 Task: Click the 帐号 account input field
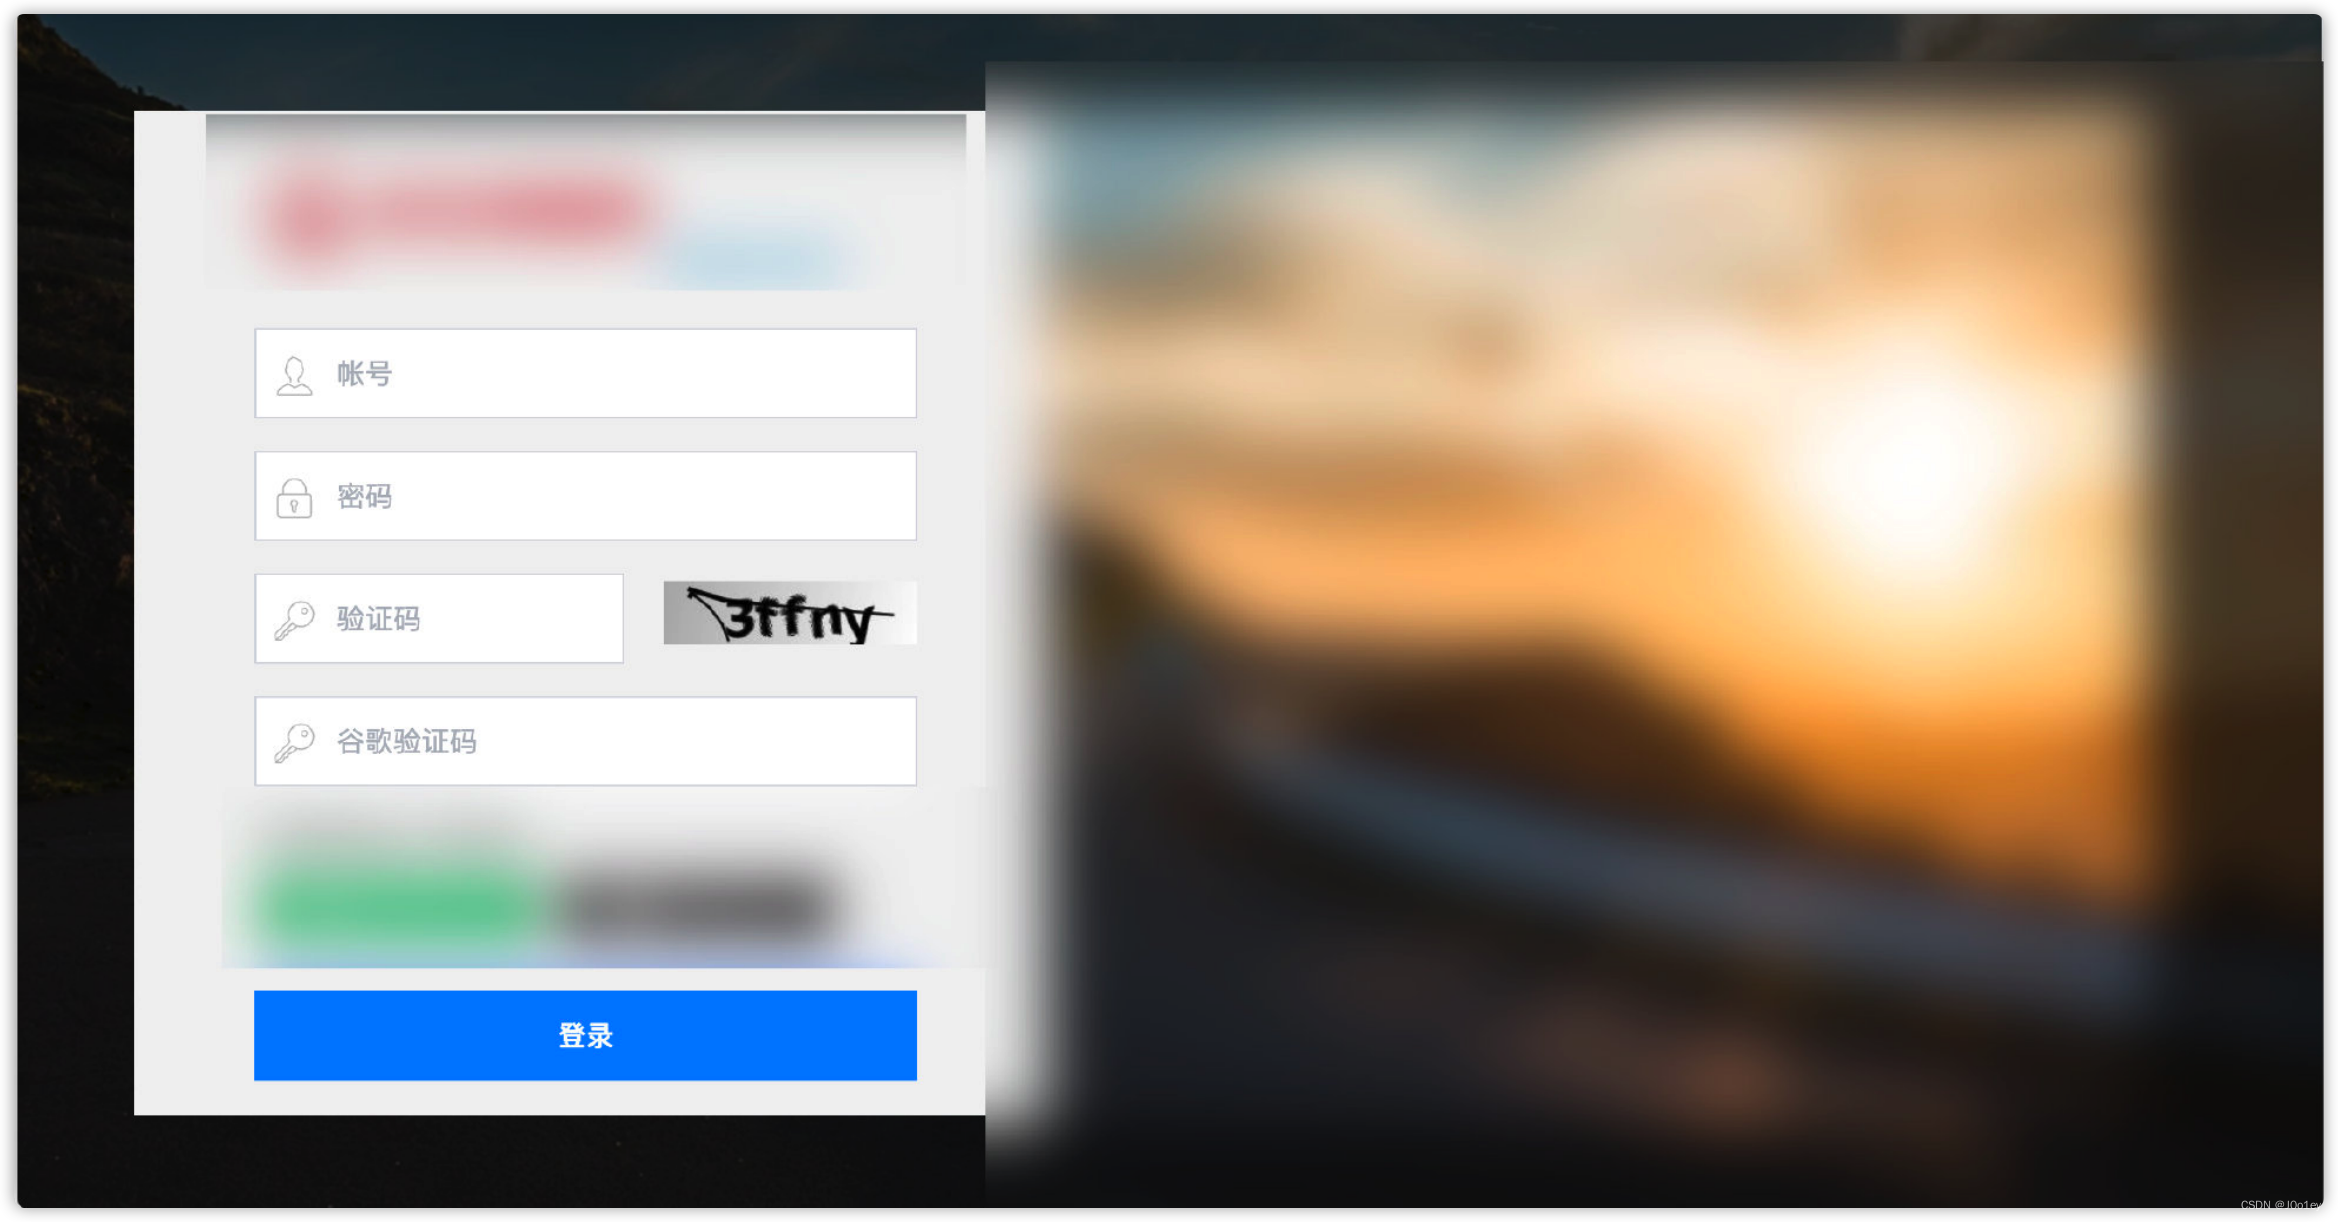coord(584,371)
